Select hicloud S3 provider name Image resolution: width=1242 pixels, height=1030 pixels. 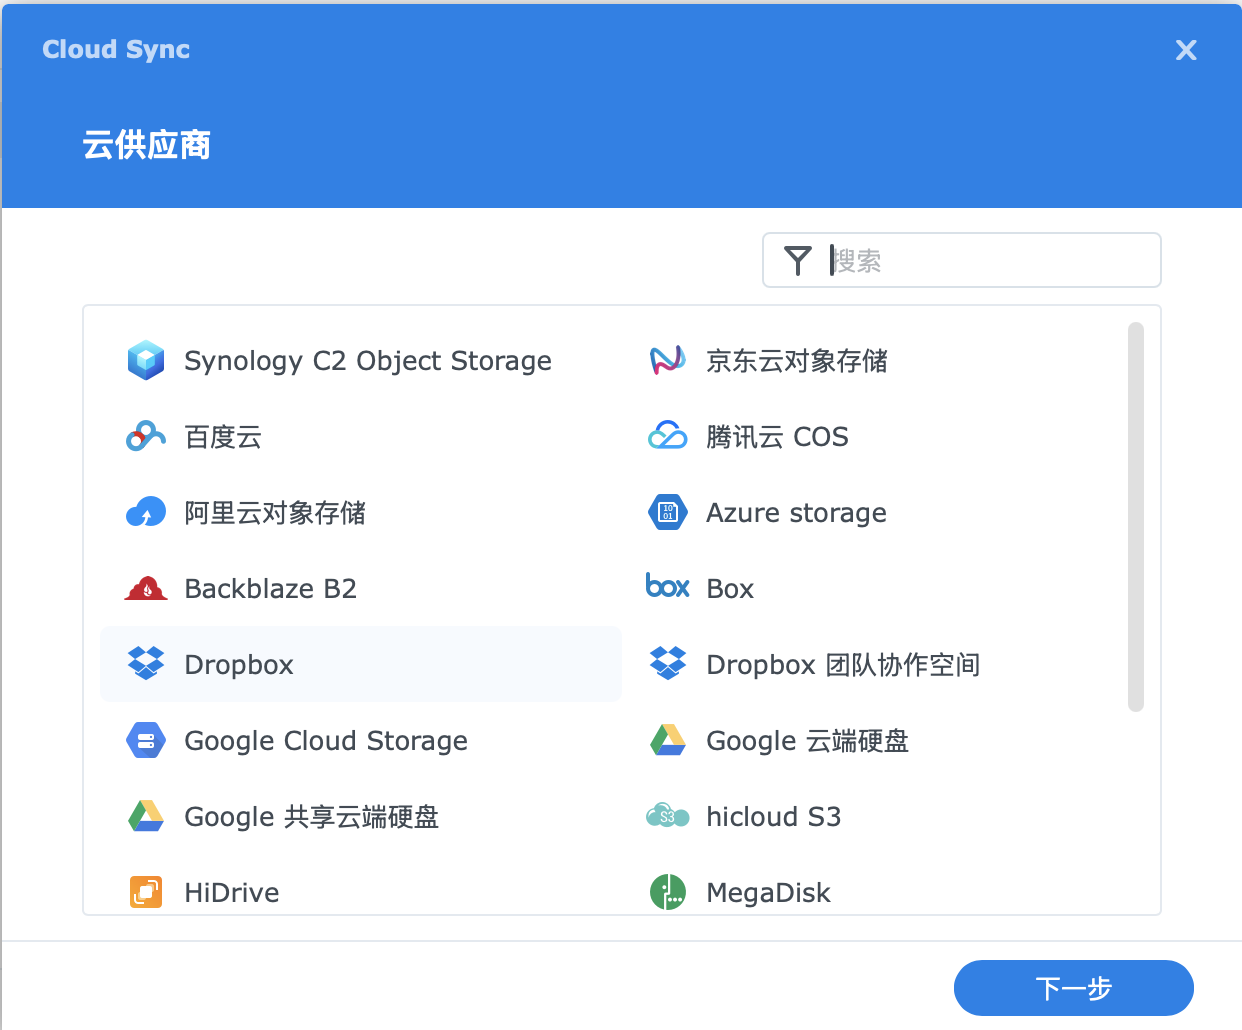(x=773, y=817)
